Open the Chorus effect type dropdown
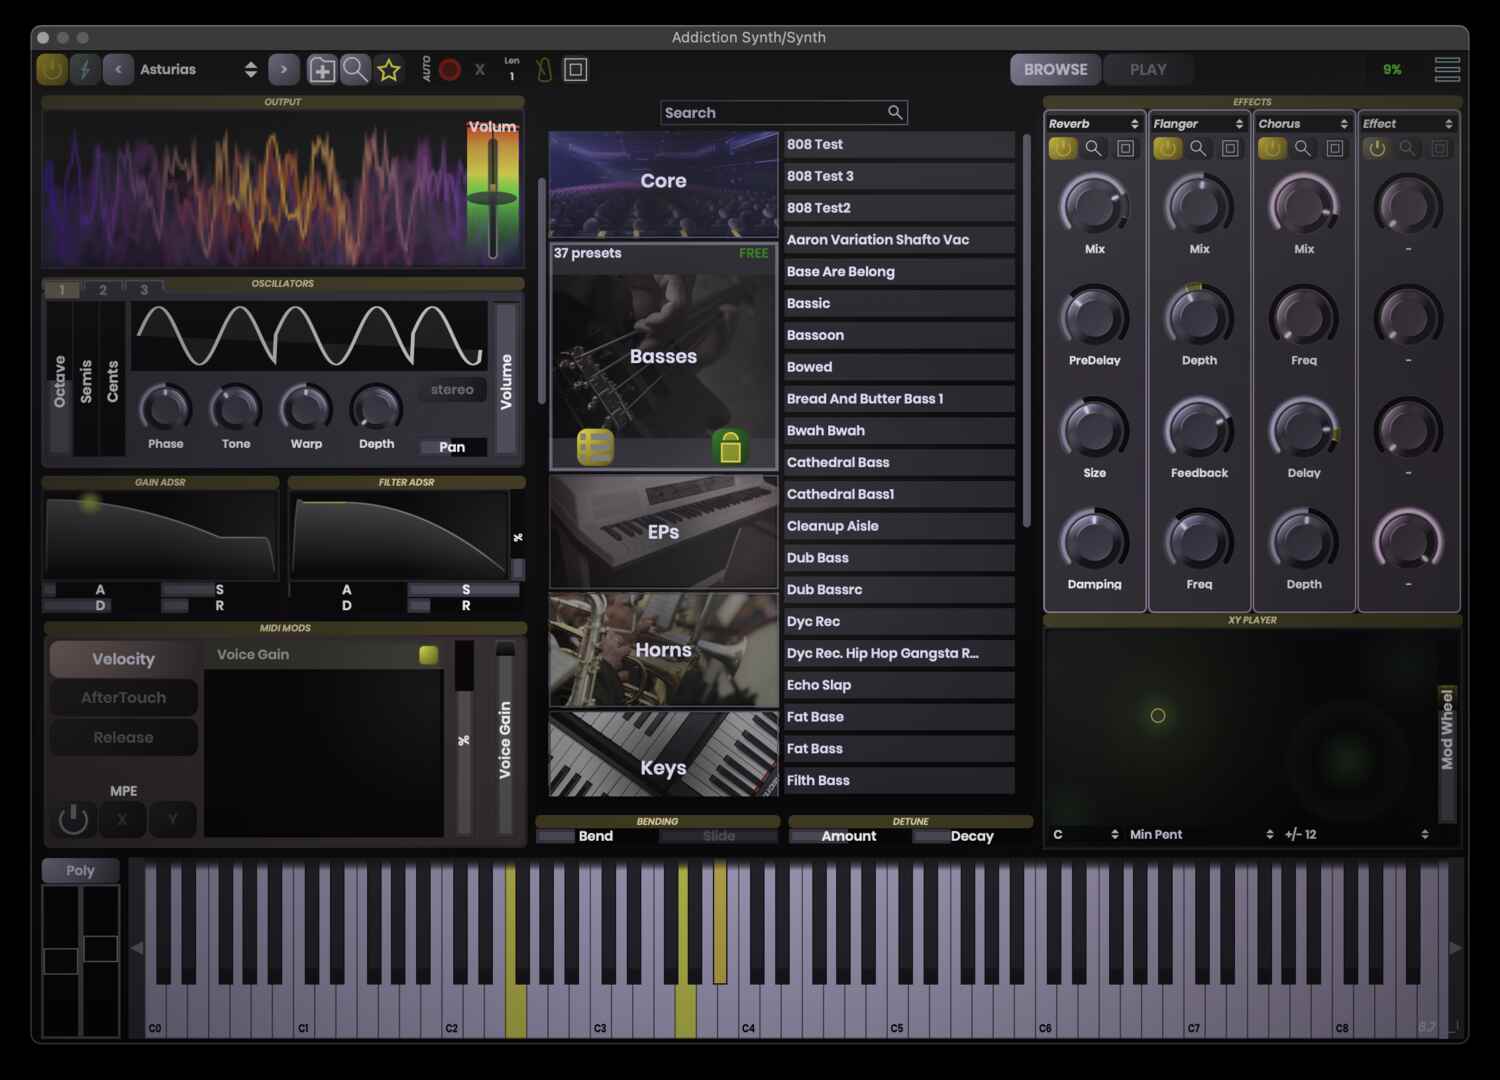1500x1080 pixels. [x=1303, y=123]
